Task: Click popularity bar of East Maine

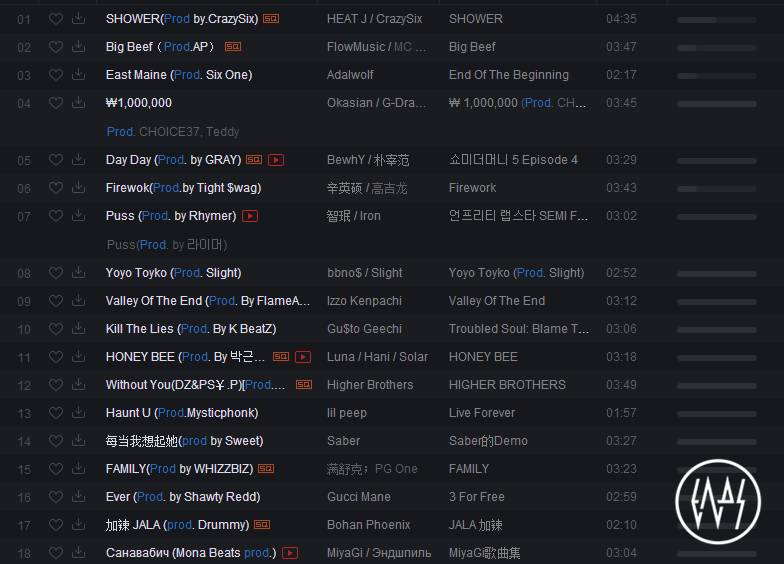Action: tap(716, 76)
